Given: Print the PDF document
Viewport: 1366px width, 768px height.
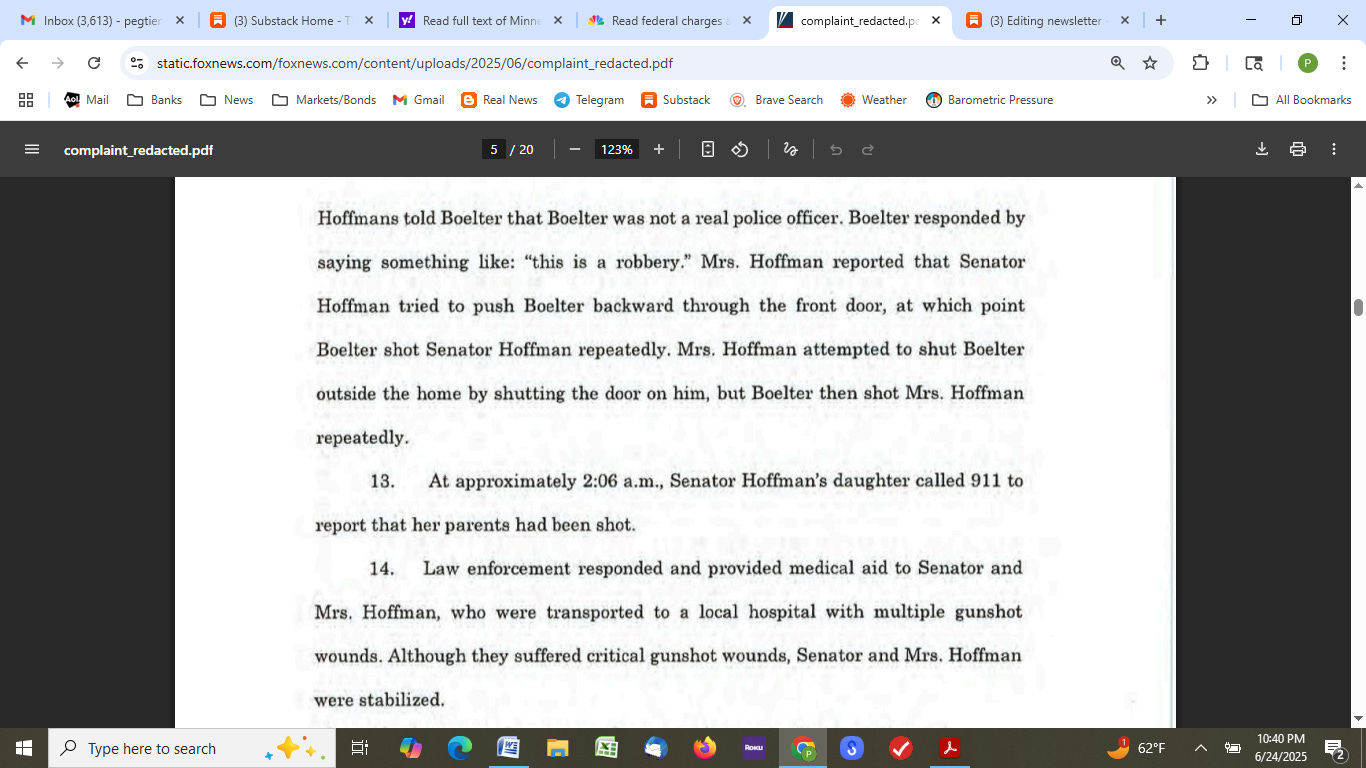Looking at the screenshot, I should tap(1298, 149).
